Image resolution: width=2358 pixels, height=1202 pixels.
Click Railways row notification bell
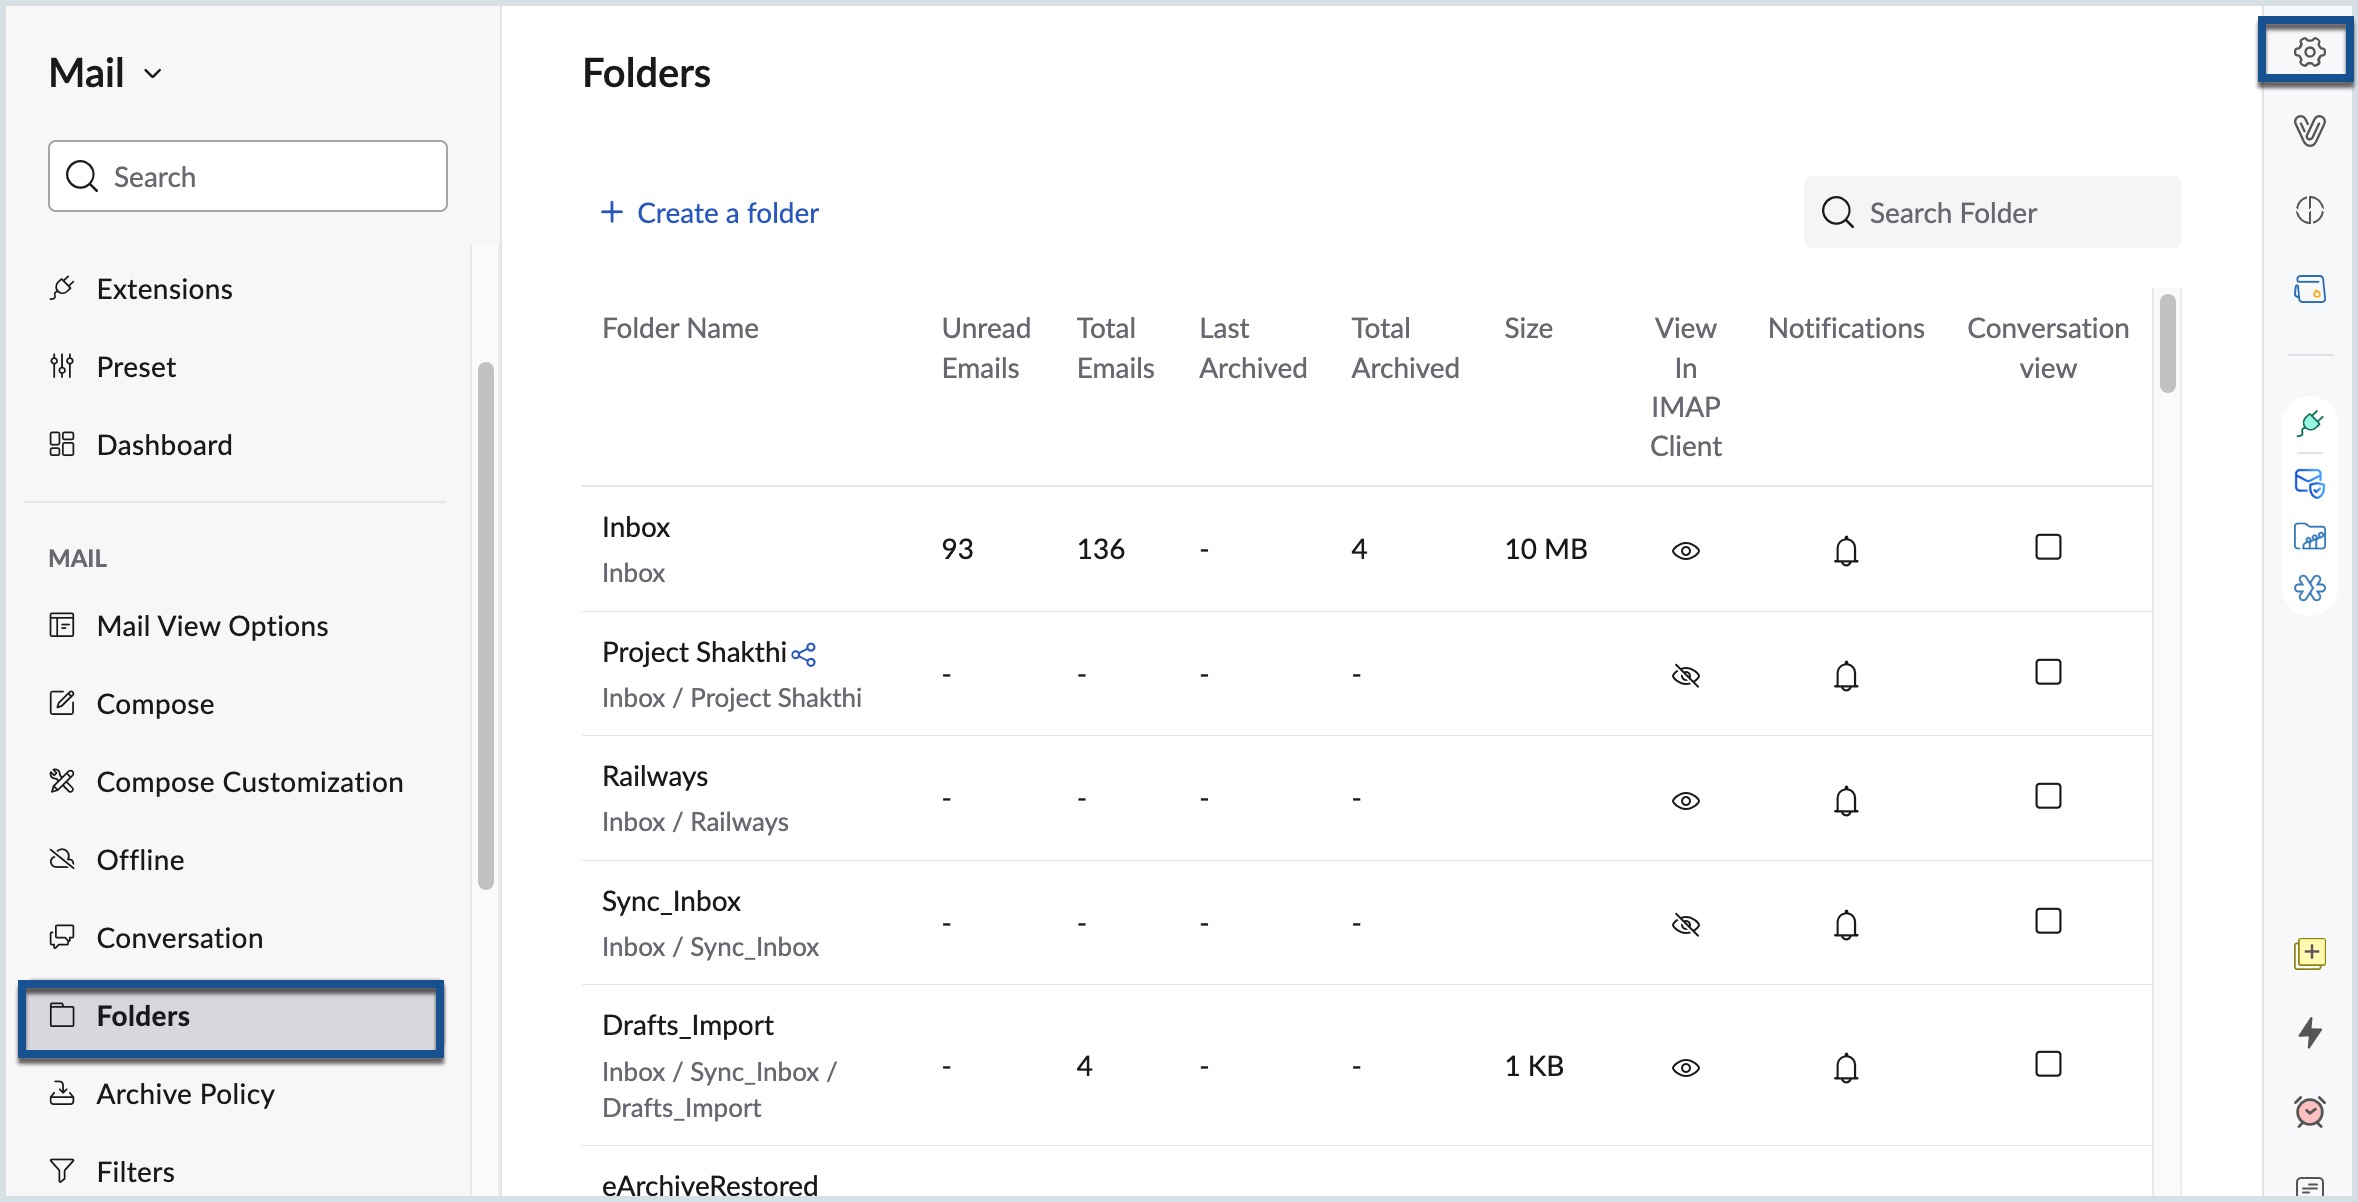(1846, 801)
